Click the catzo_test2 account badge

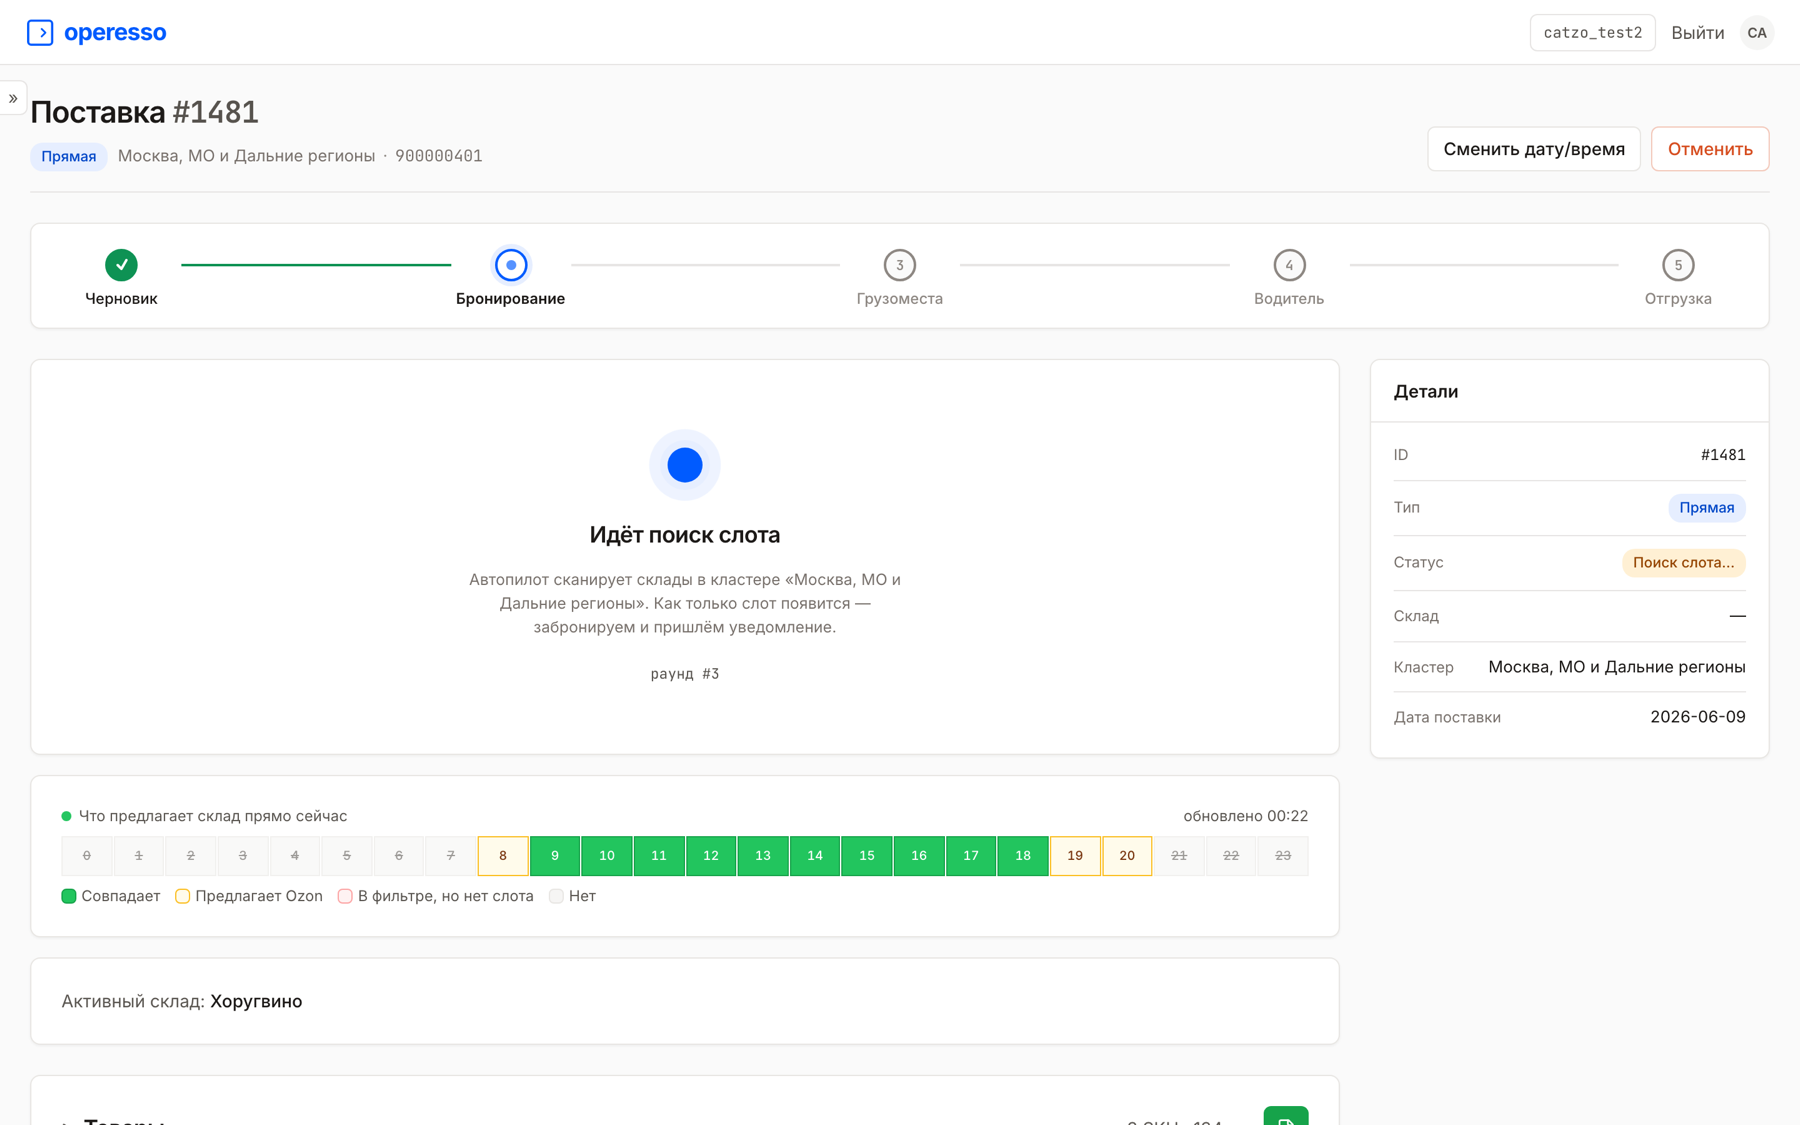click(1592, 33)
